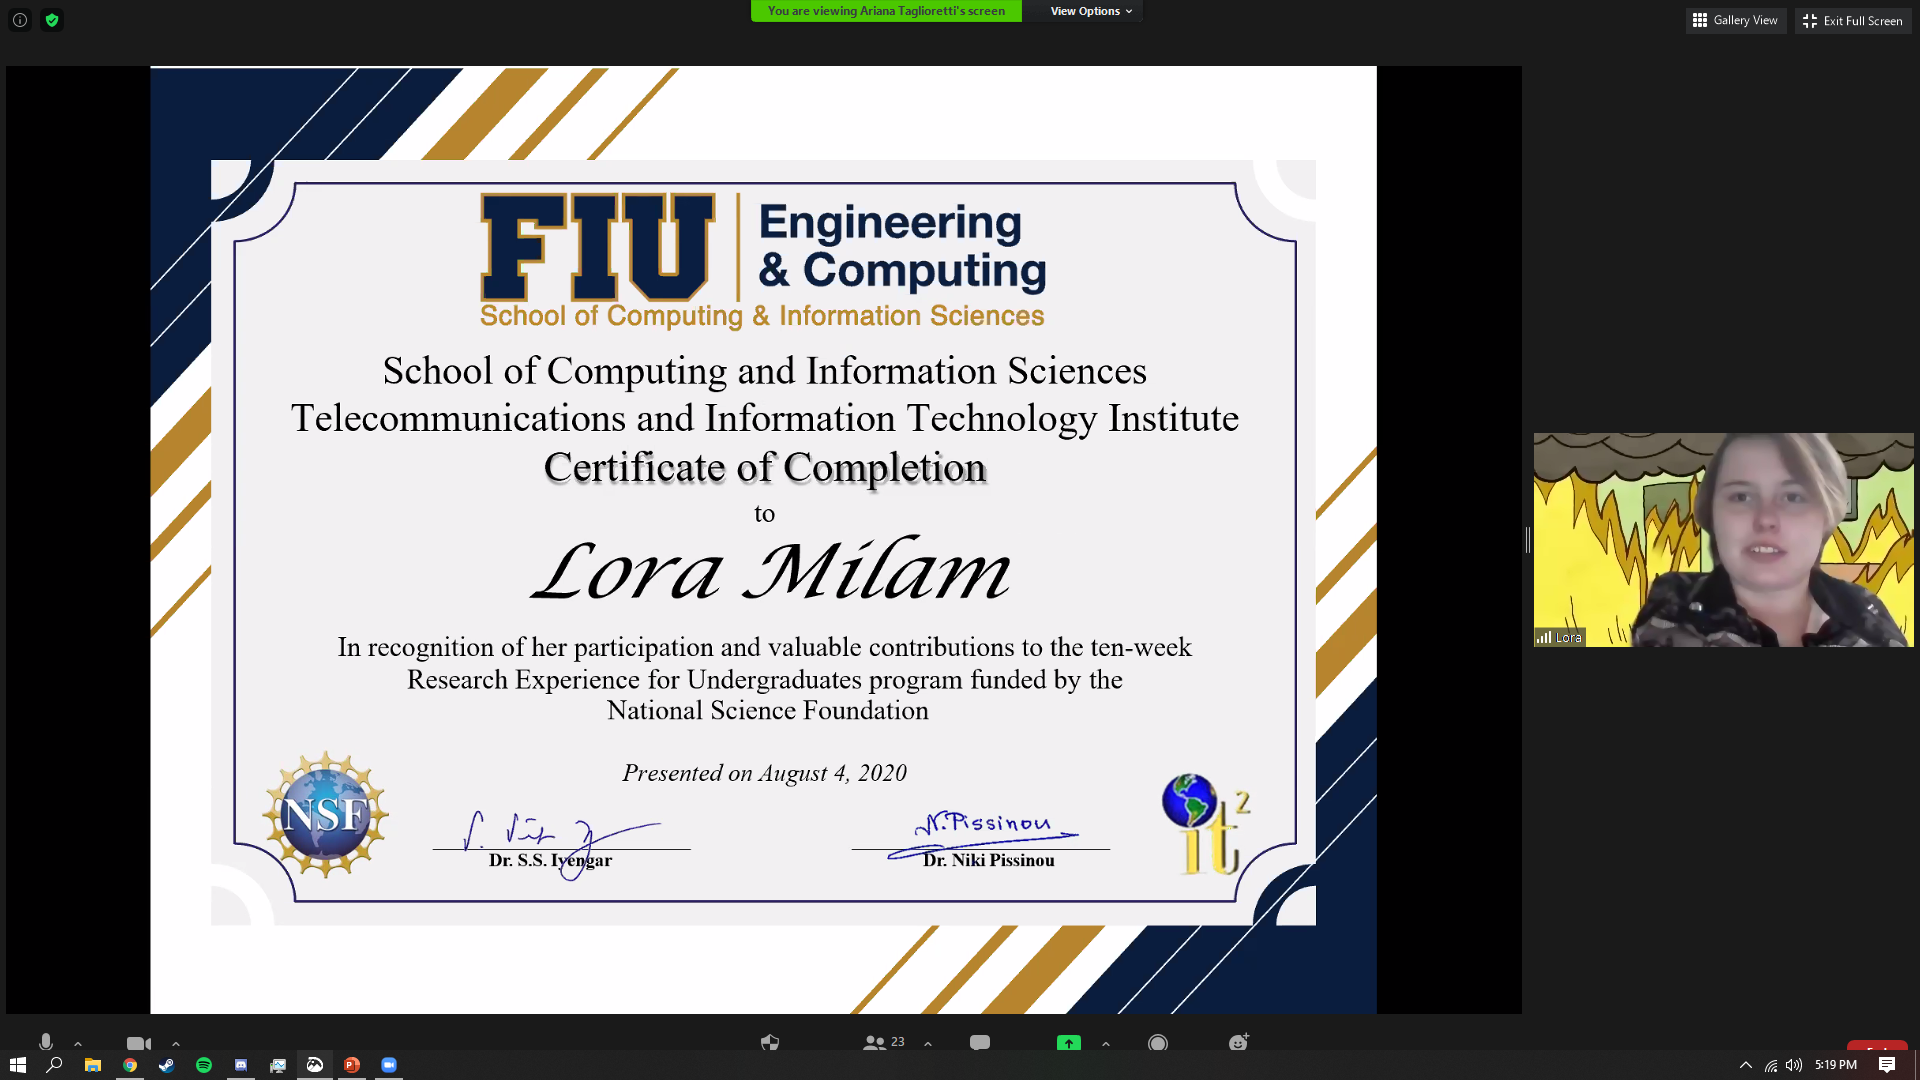The image size is (1920, 1080).
Task: Switch to Gallery View
Action: coord(1735,20)
